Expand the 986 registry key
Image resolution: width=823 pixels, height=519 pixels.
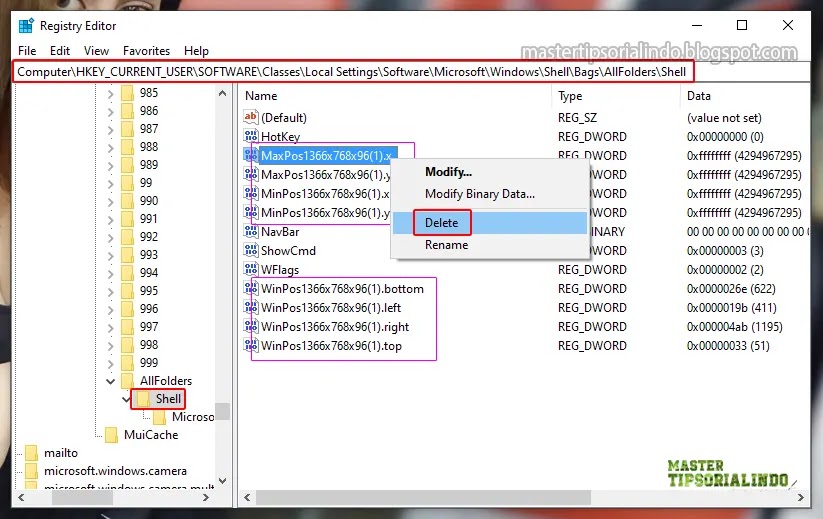(110, 111)
